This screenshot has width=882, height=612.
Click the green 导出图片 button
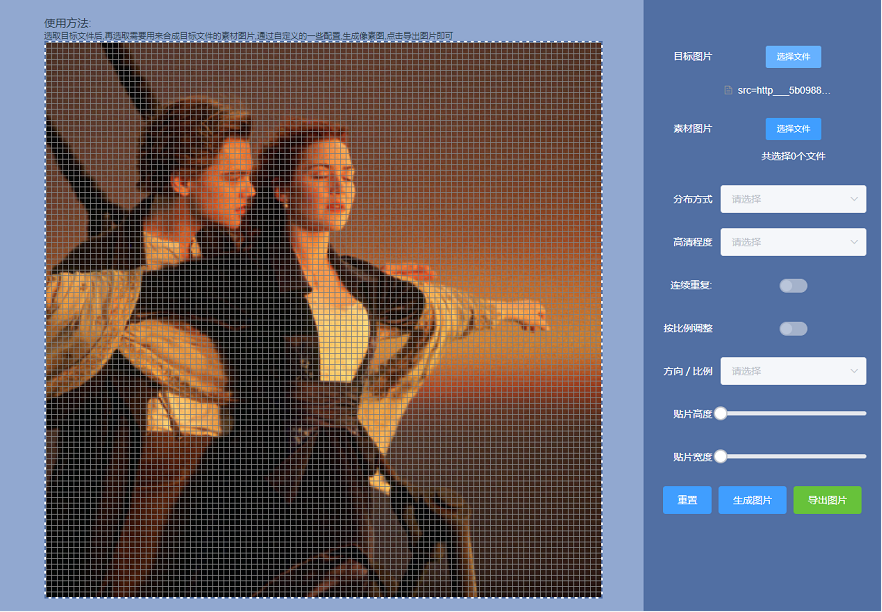point(827,500)
